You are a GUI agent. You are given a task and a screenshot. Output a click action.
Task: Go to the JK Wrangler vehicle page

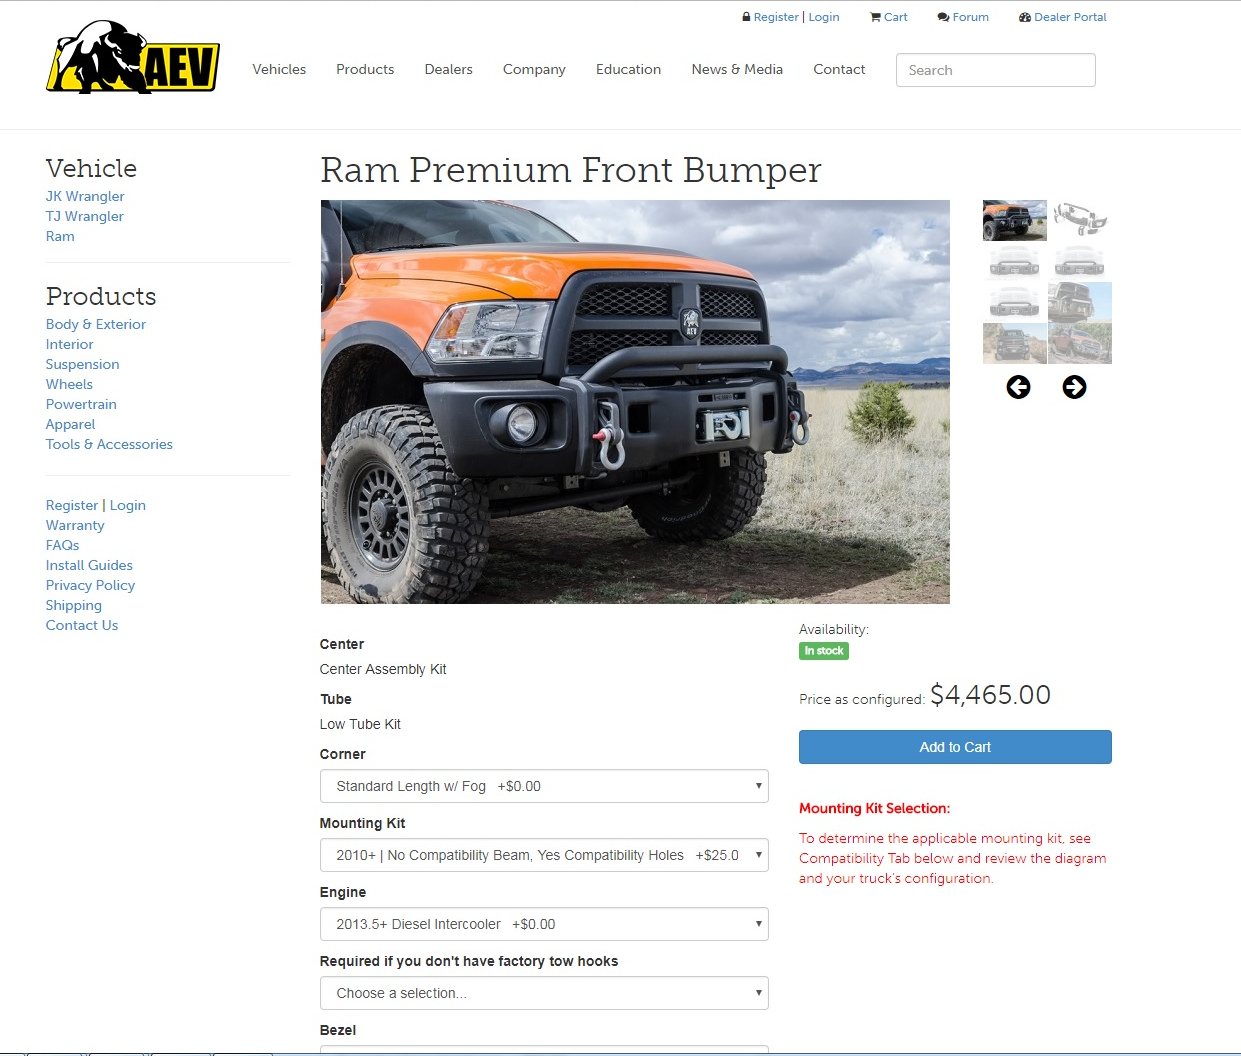tap(85, 196)
